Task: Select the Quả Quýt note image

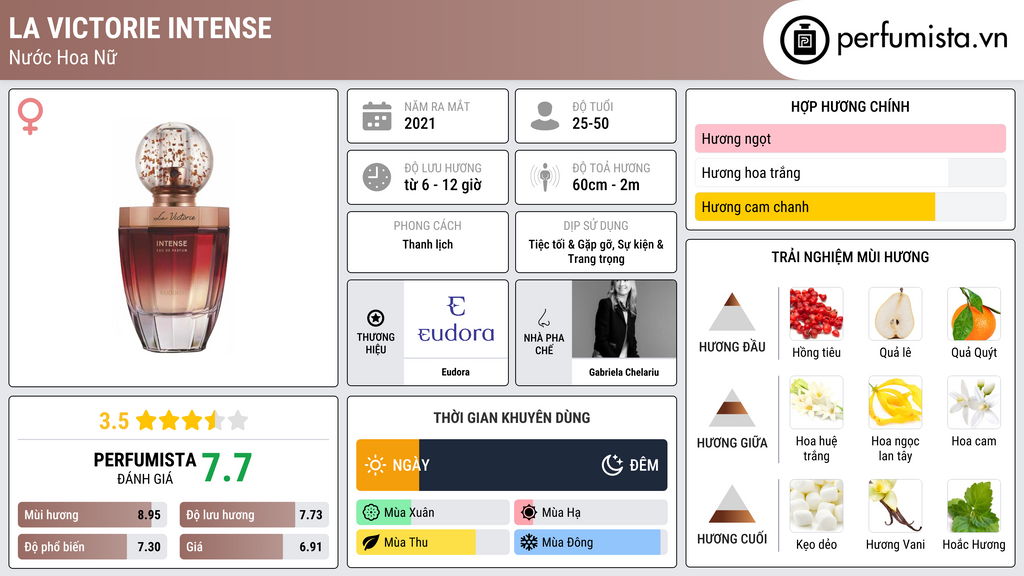Action: coord(974,313)
